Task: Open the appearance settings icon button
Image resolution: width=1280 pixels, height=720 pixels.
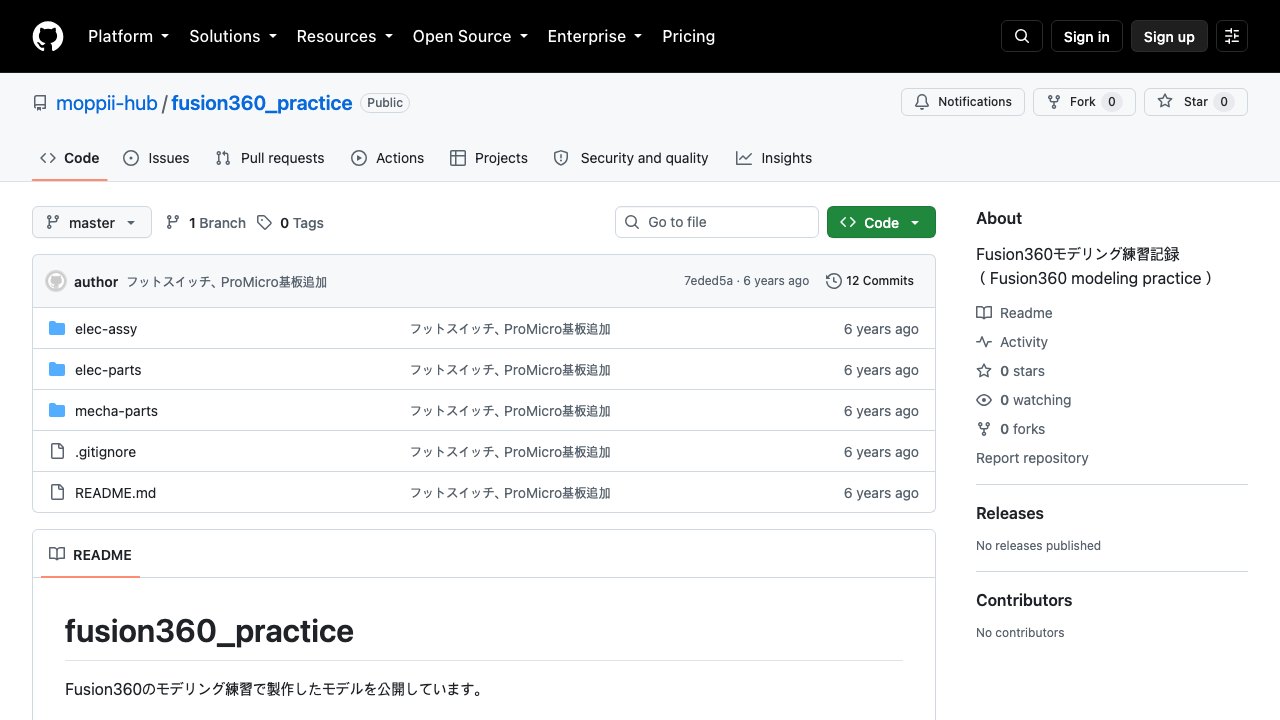Action: [1232, 36]
